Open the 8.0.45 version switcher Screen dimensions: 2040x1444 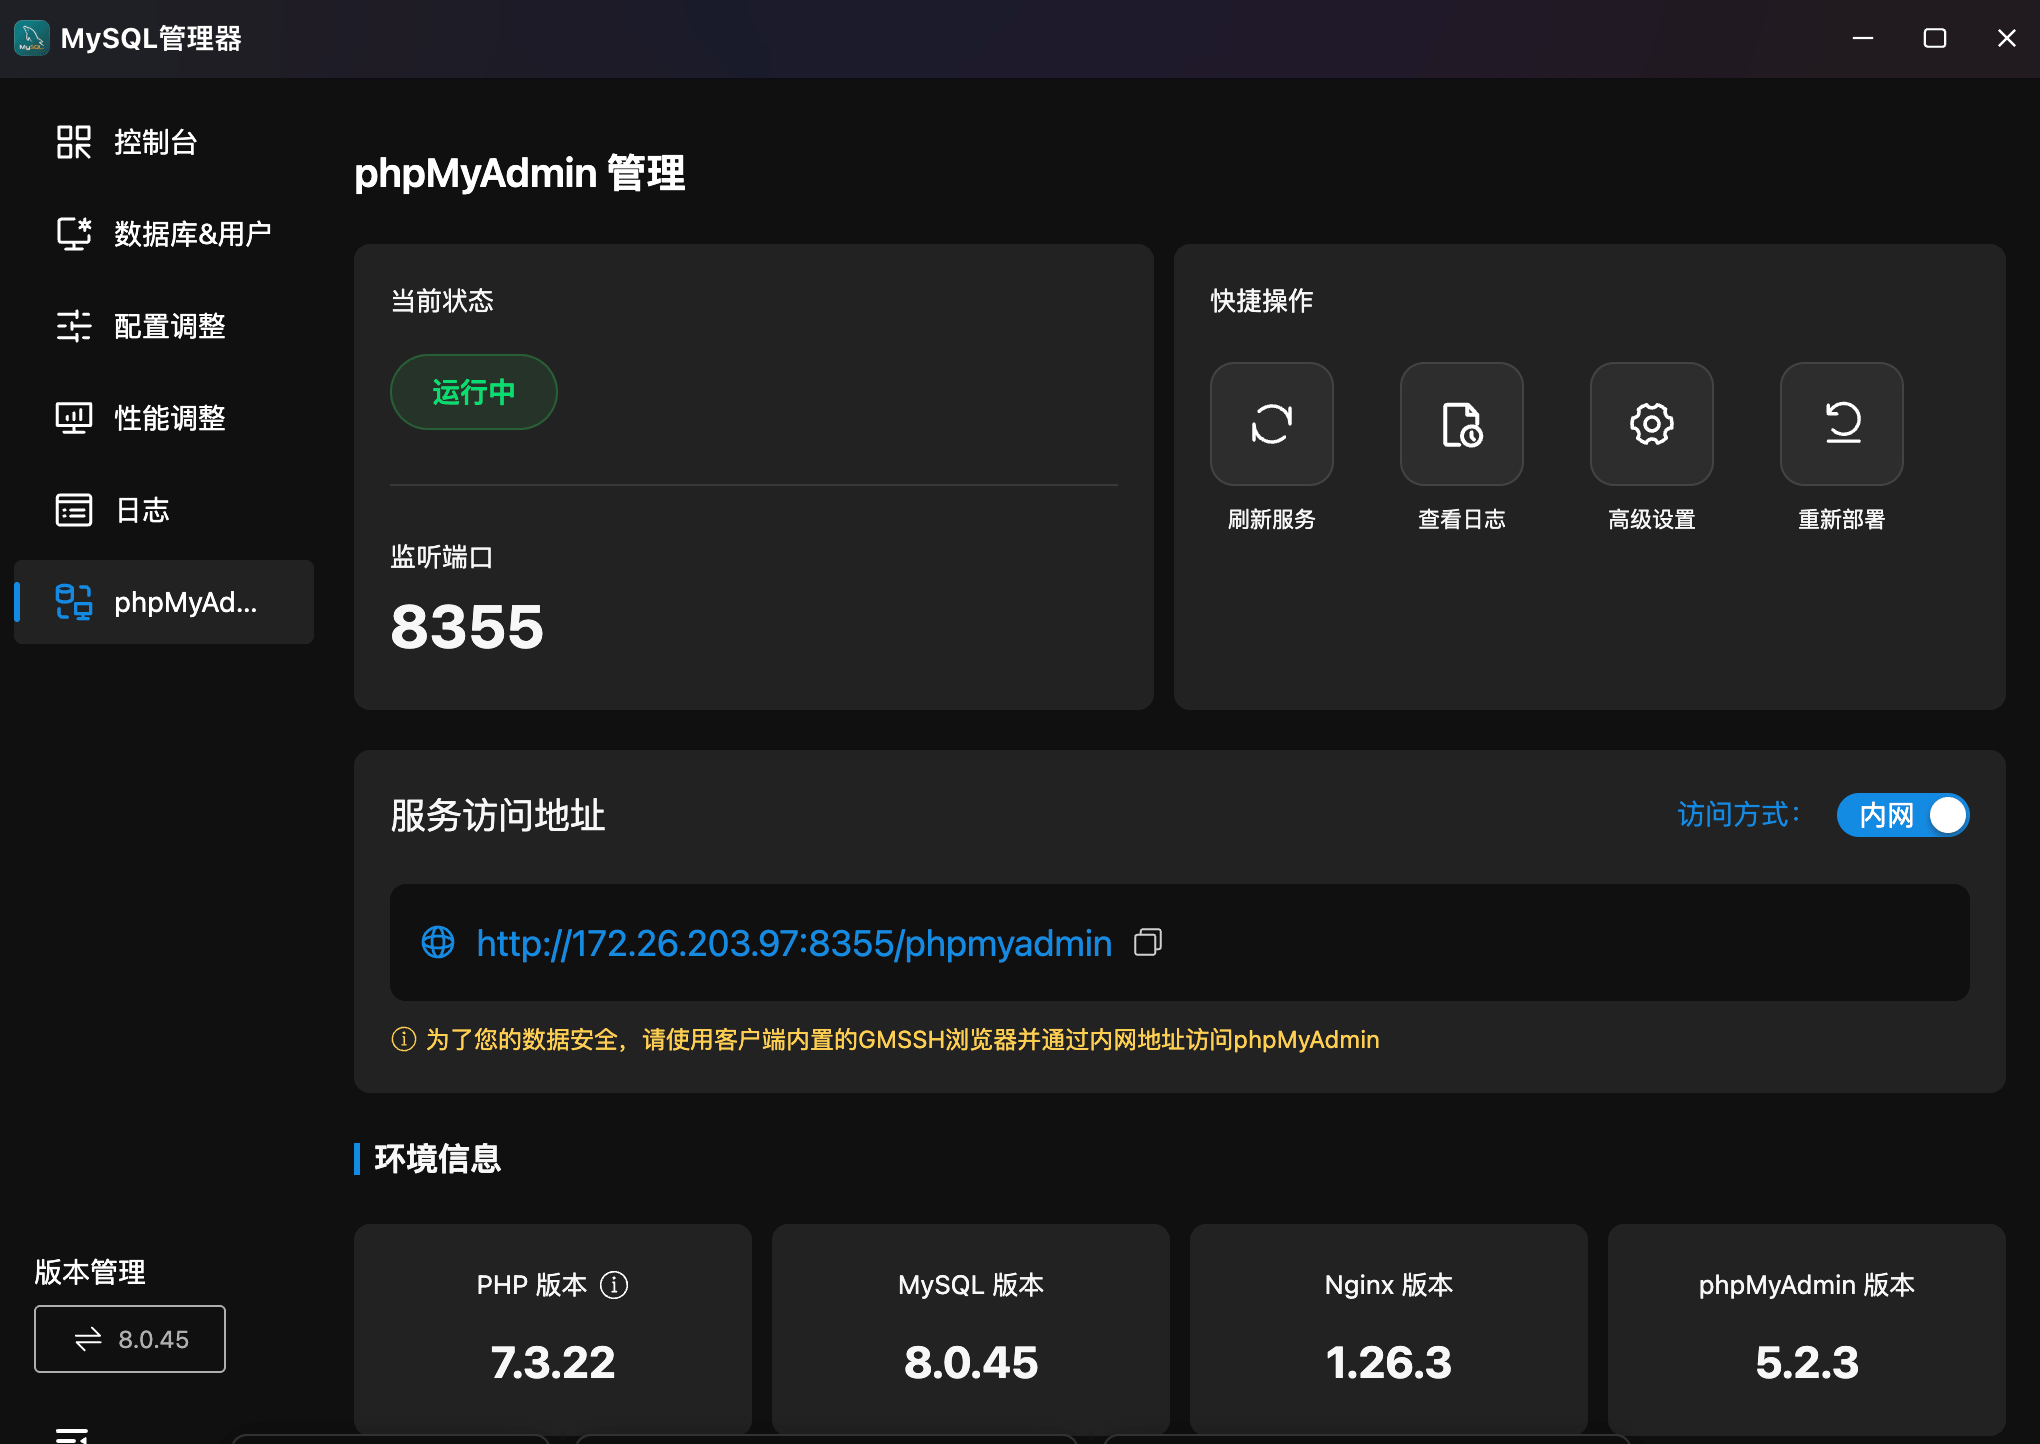click(130, 1339)
